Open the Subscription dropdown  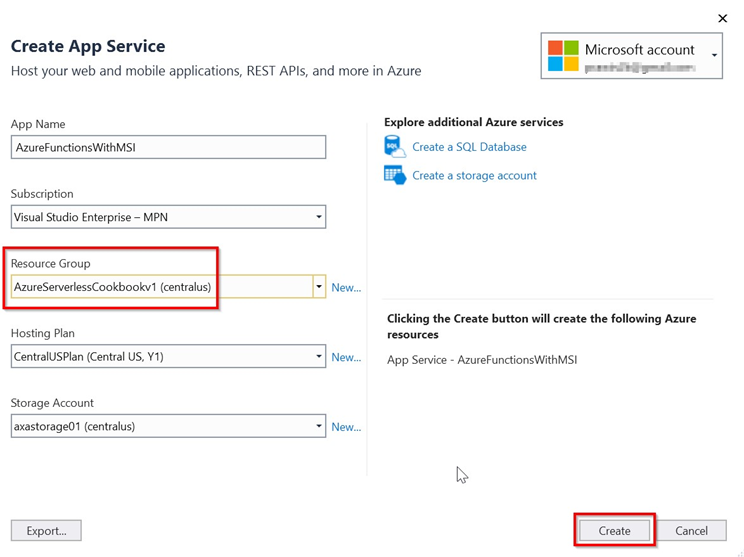[x=168, y=216]
